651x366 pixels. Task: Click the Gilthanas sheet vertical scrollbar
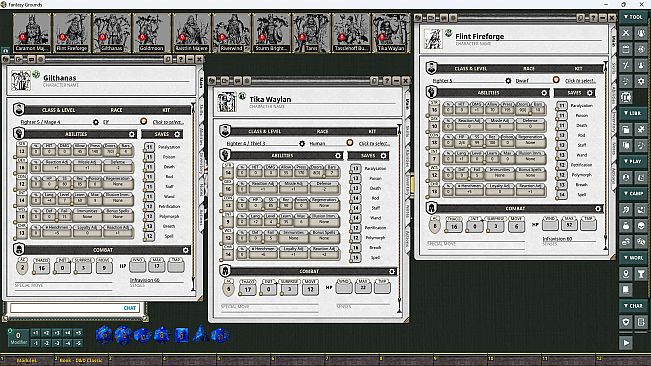[193, 197]
